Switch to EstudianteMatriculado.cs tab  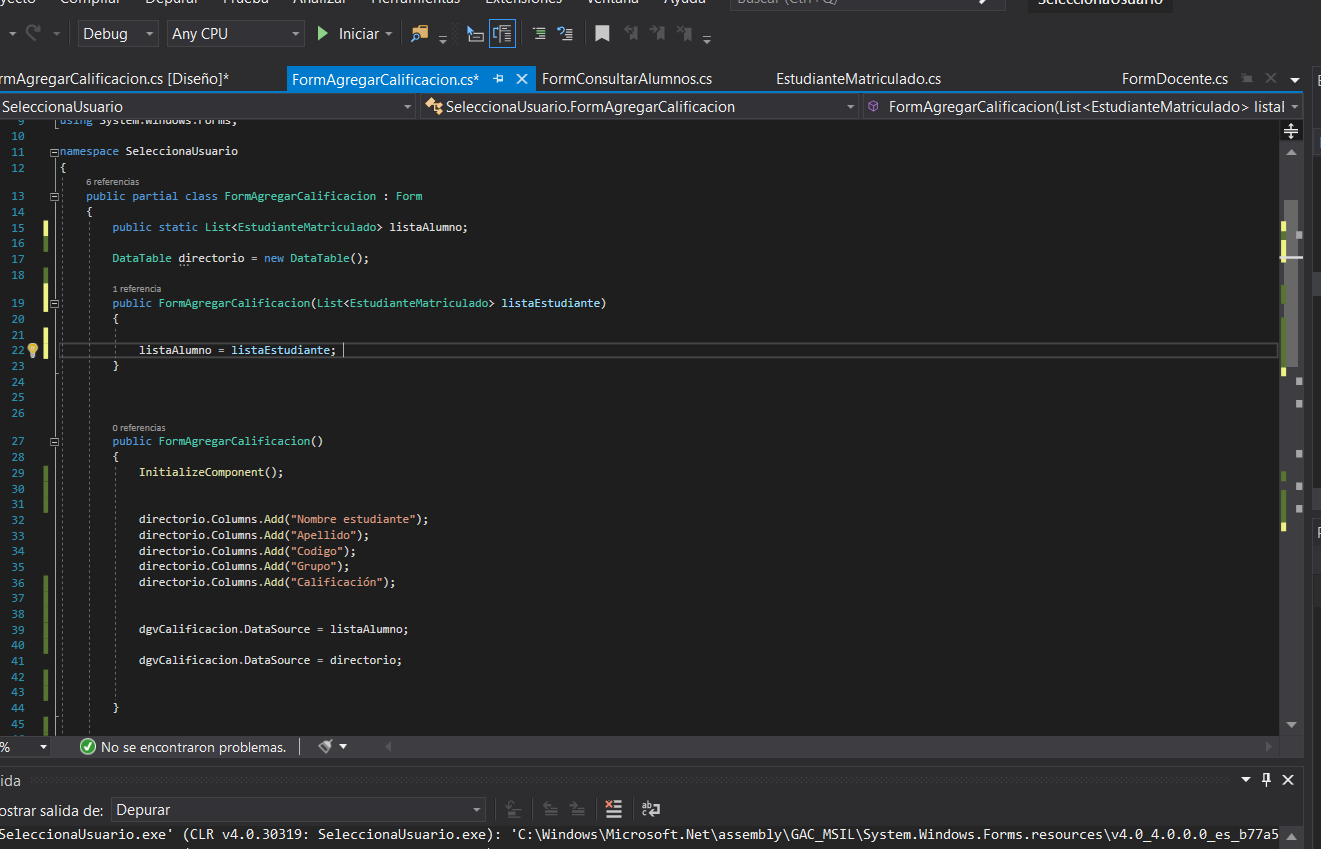click(858, 79)
